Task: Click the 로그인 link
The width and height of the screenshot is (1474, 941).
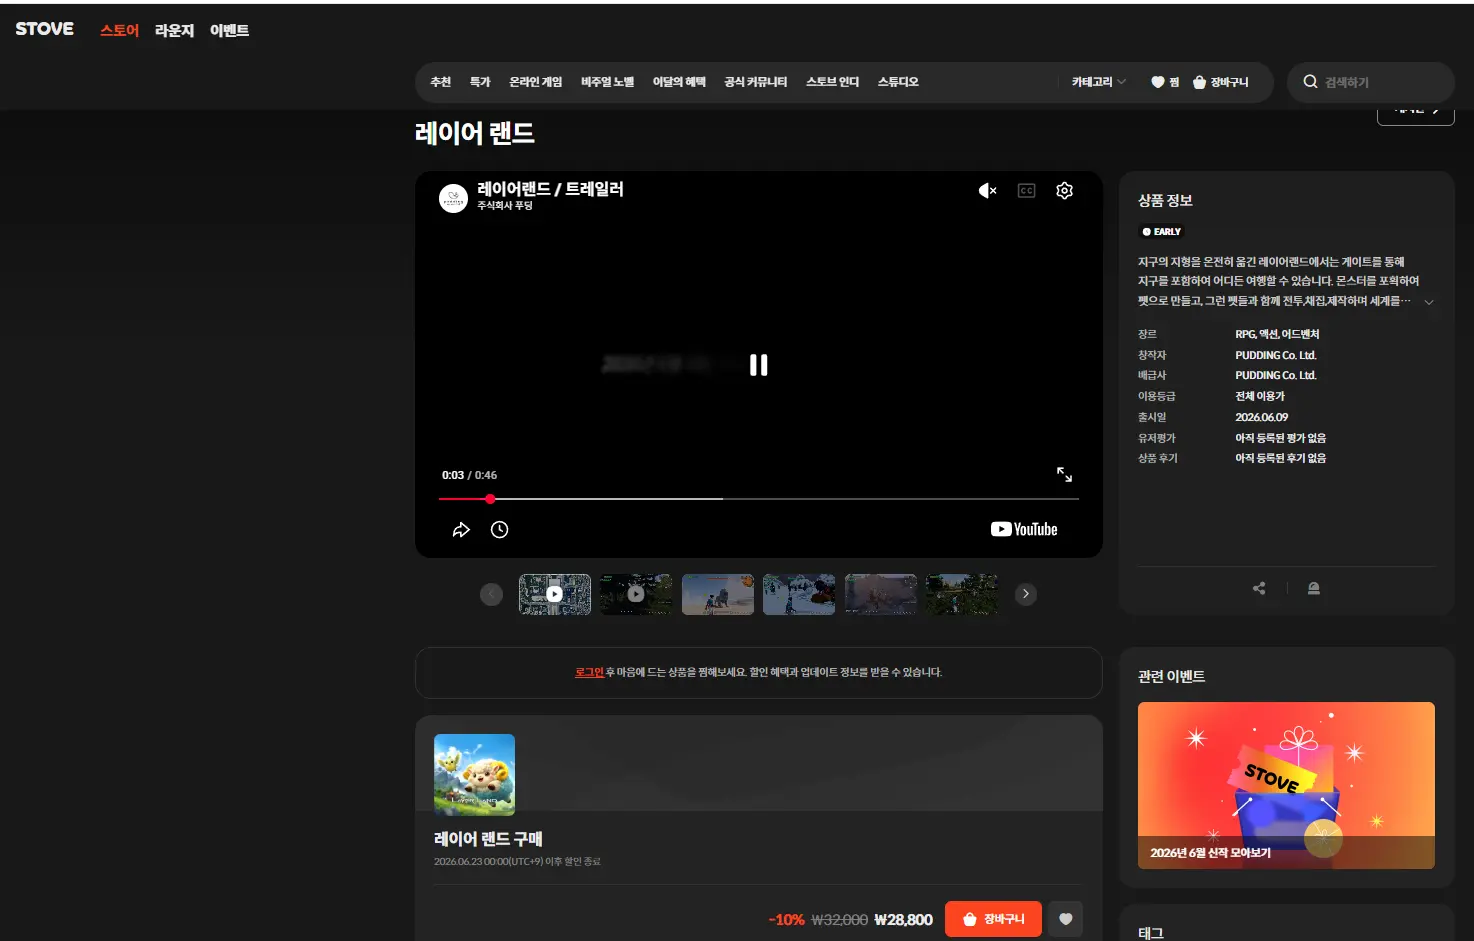Action: click(589, 672)
